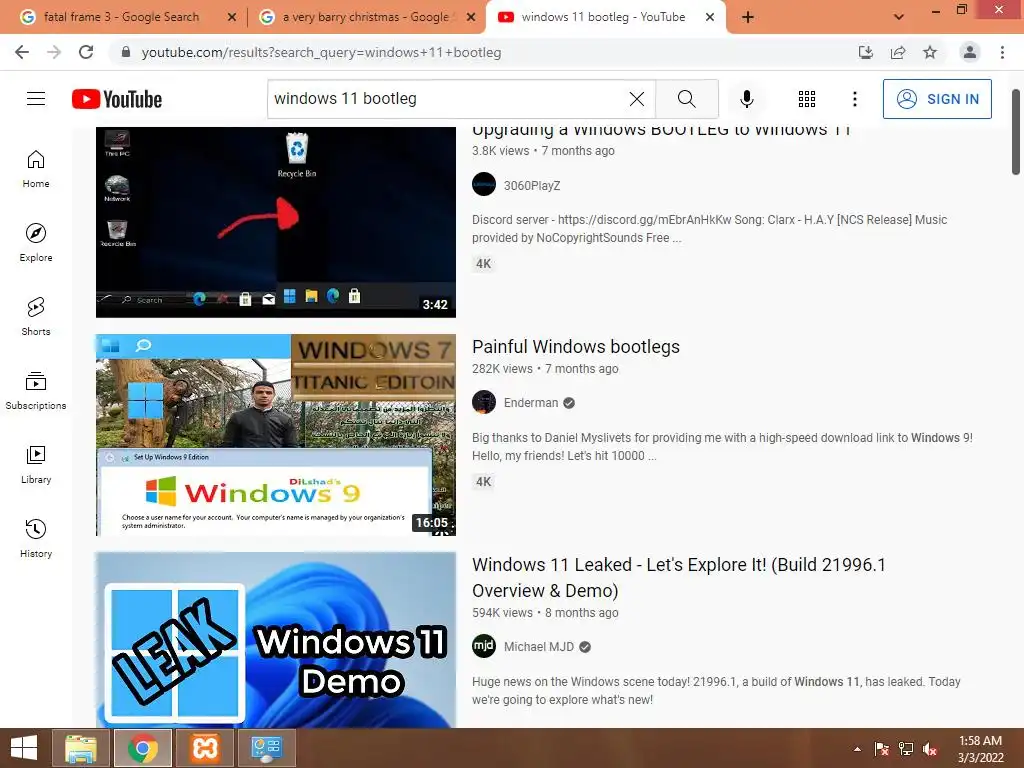Click the taskbar clock 1:58 AM
This screenshot has width=1024, height=768.
click(x=980, y=749)
